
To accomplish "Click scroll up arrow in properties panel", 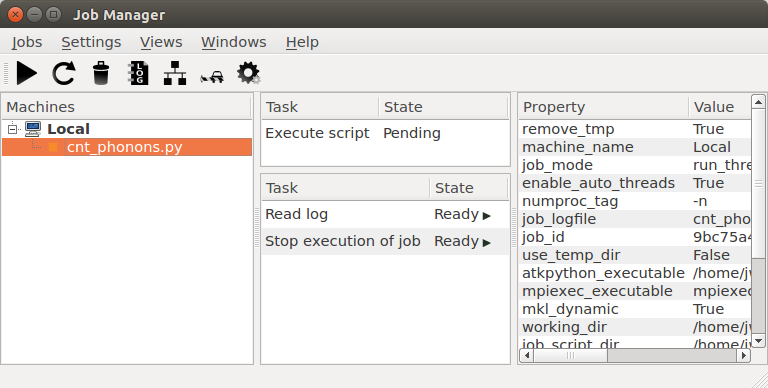I will point(758,102).
